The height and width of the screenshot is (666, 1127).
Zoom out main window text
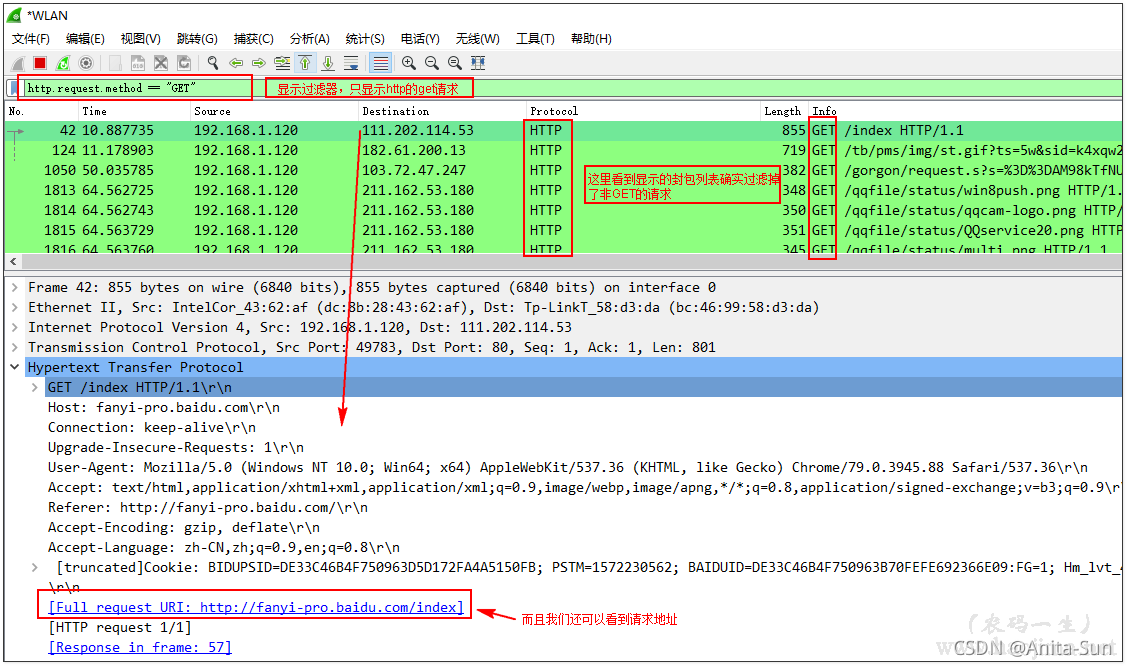click(x=431, y=63)
